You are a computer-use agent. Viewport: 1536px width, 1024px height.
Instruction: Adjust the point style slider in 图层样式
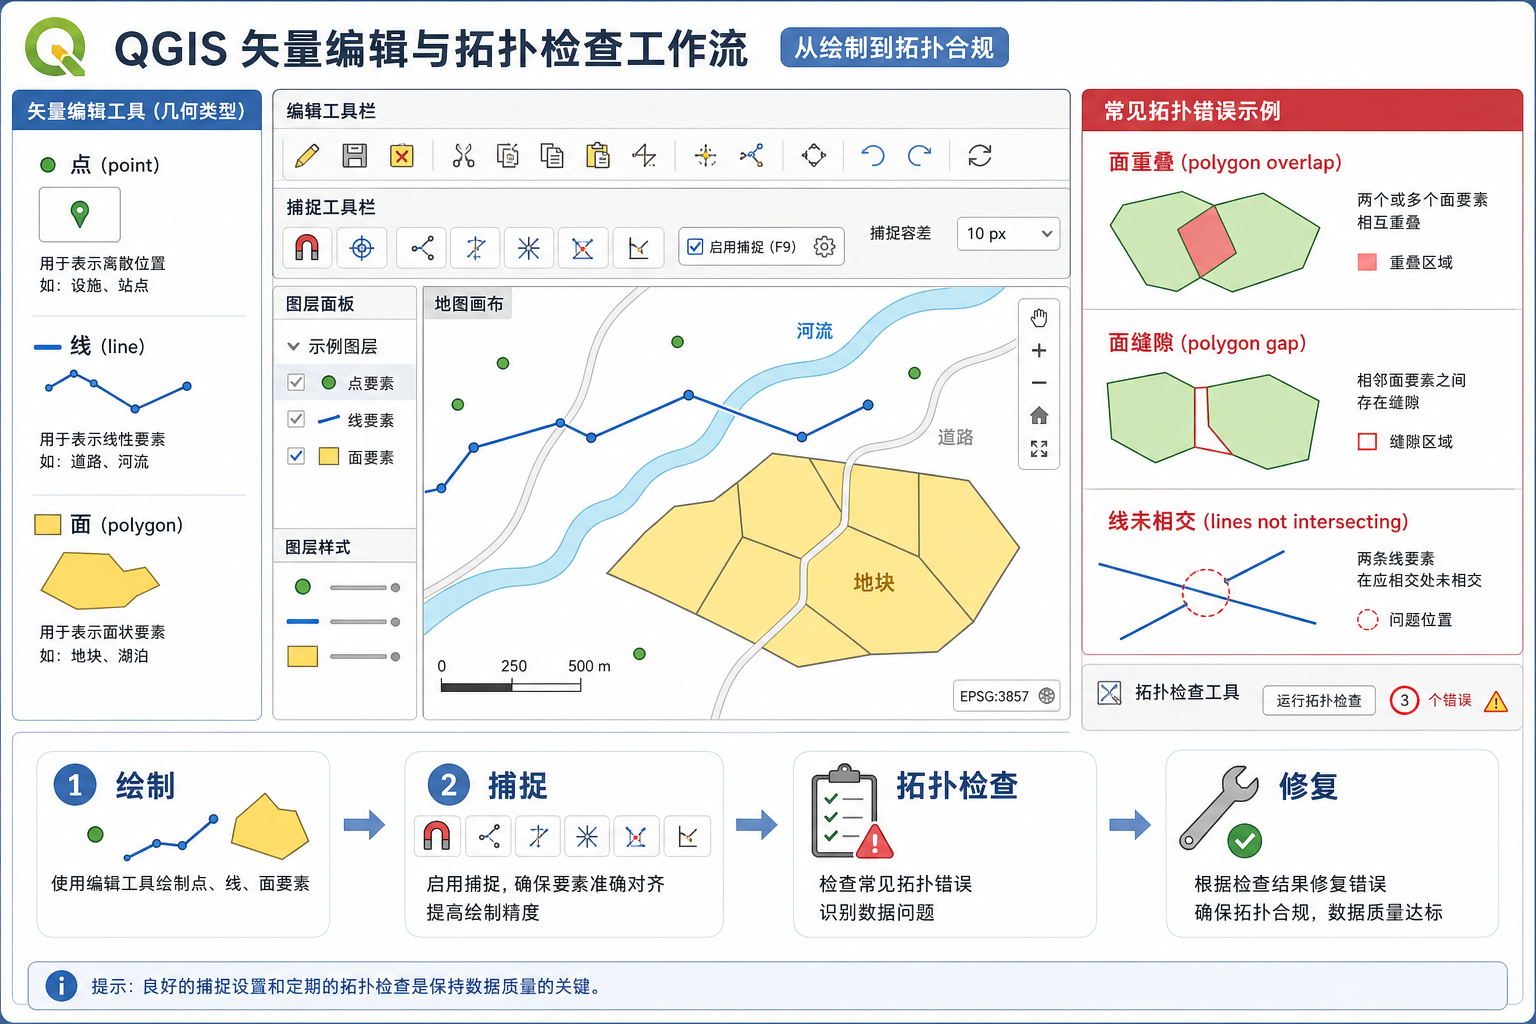365,588
